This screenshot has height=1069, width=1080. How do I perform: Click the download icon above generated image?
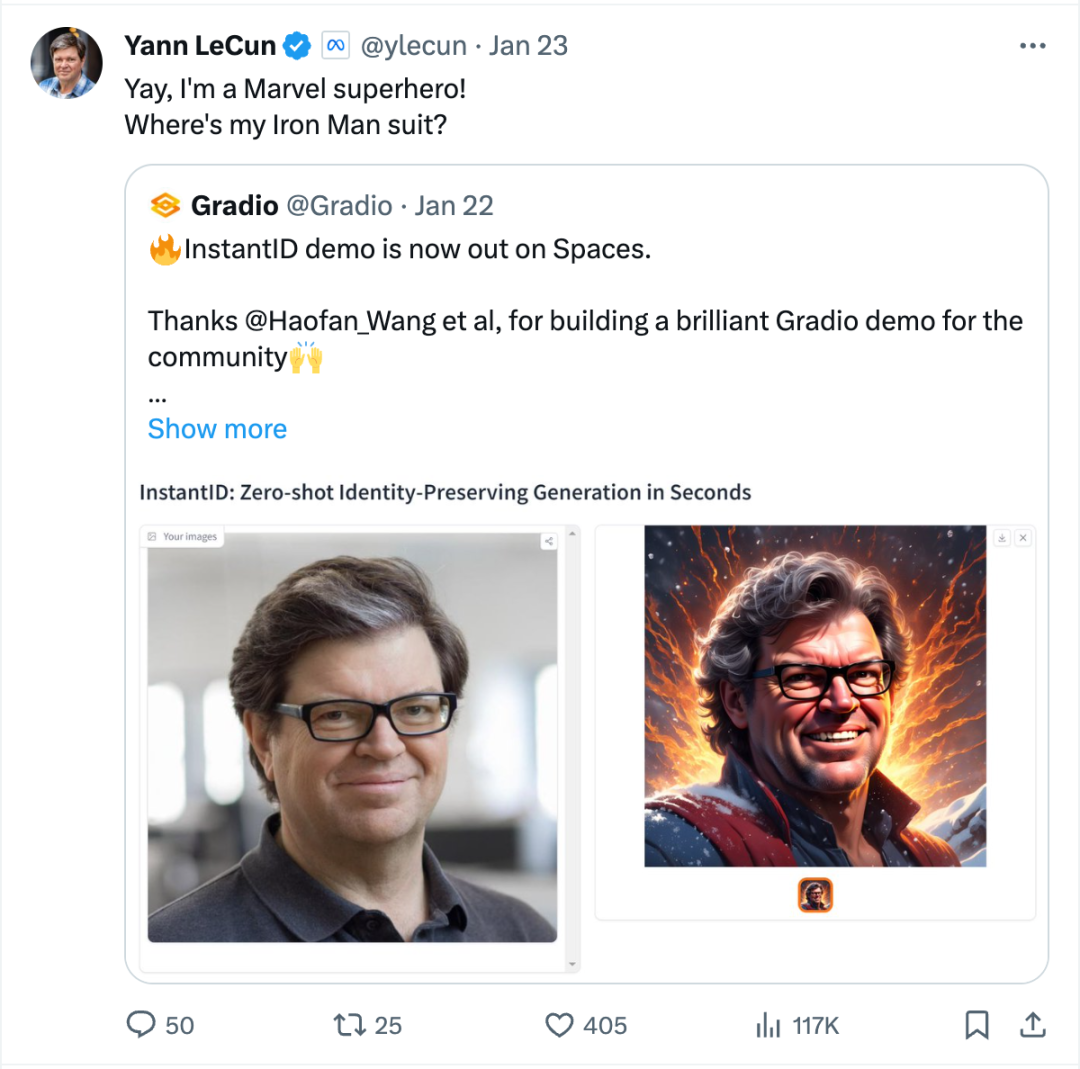point(1002,538)
